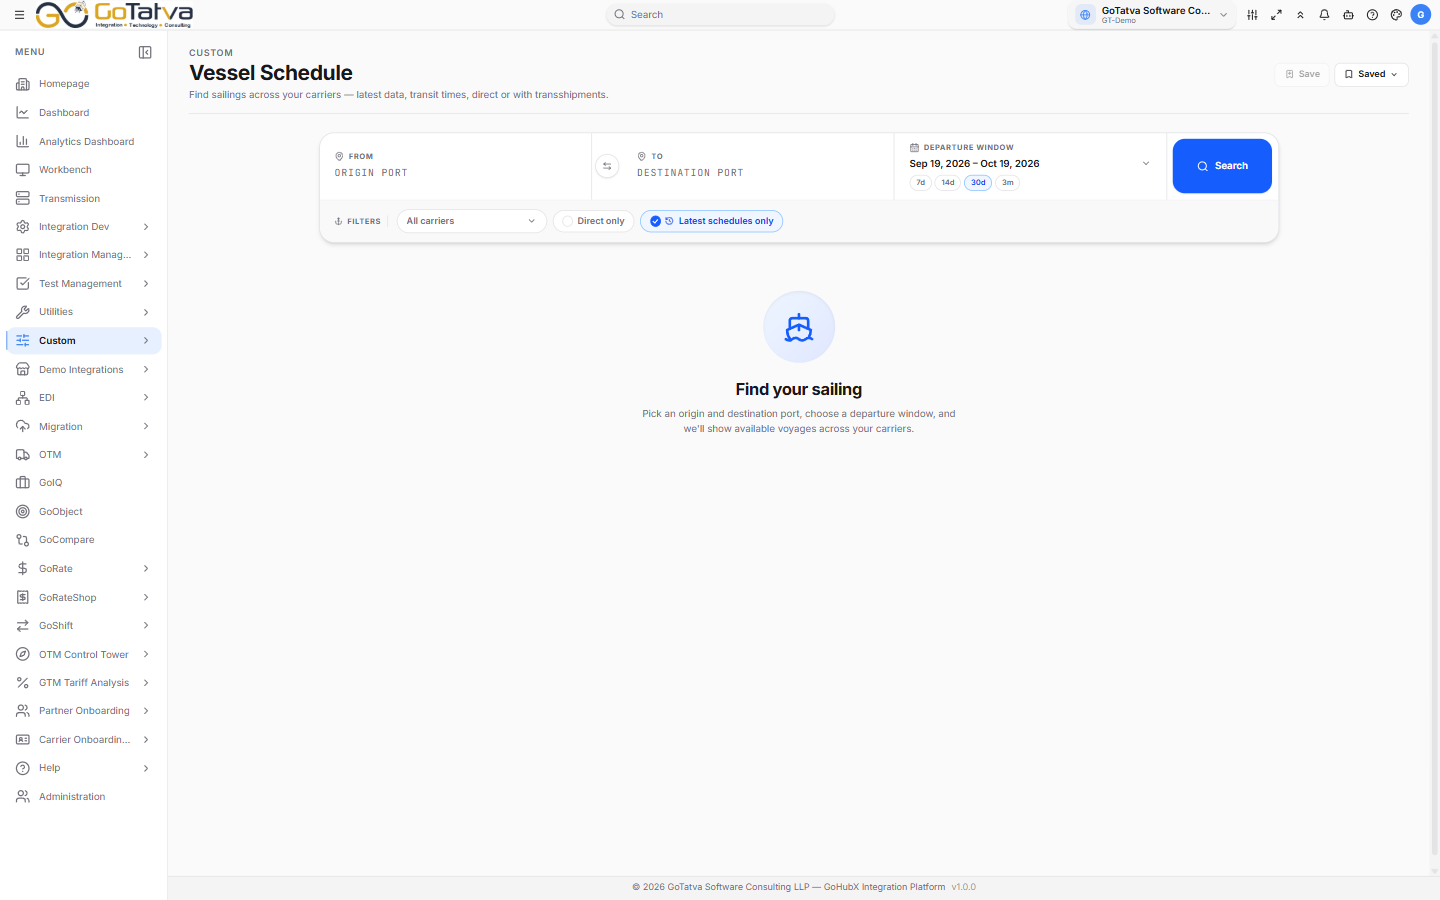
Task: Select the 7d departure window chip
Action: click(921, 183)
